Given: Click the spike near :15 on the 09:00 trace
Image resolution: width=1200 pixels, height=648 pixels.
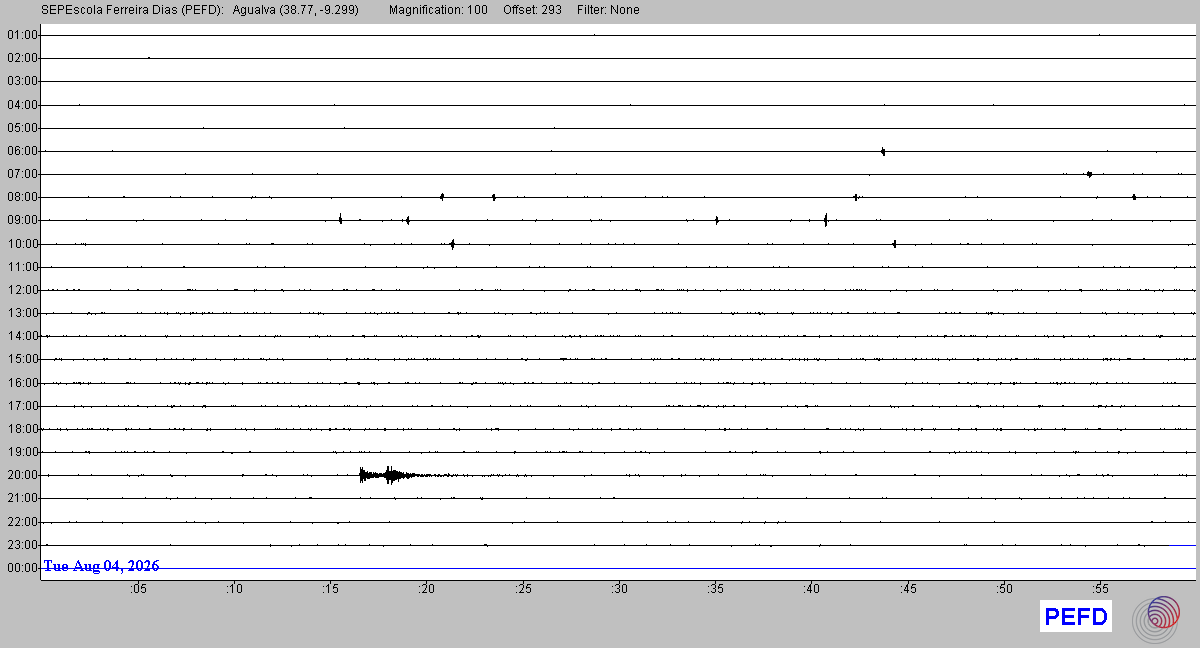Looking at the screenshot, I should [341, 219].
